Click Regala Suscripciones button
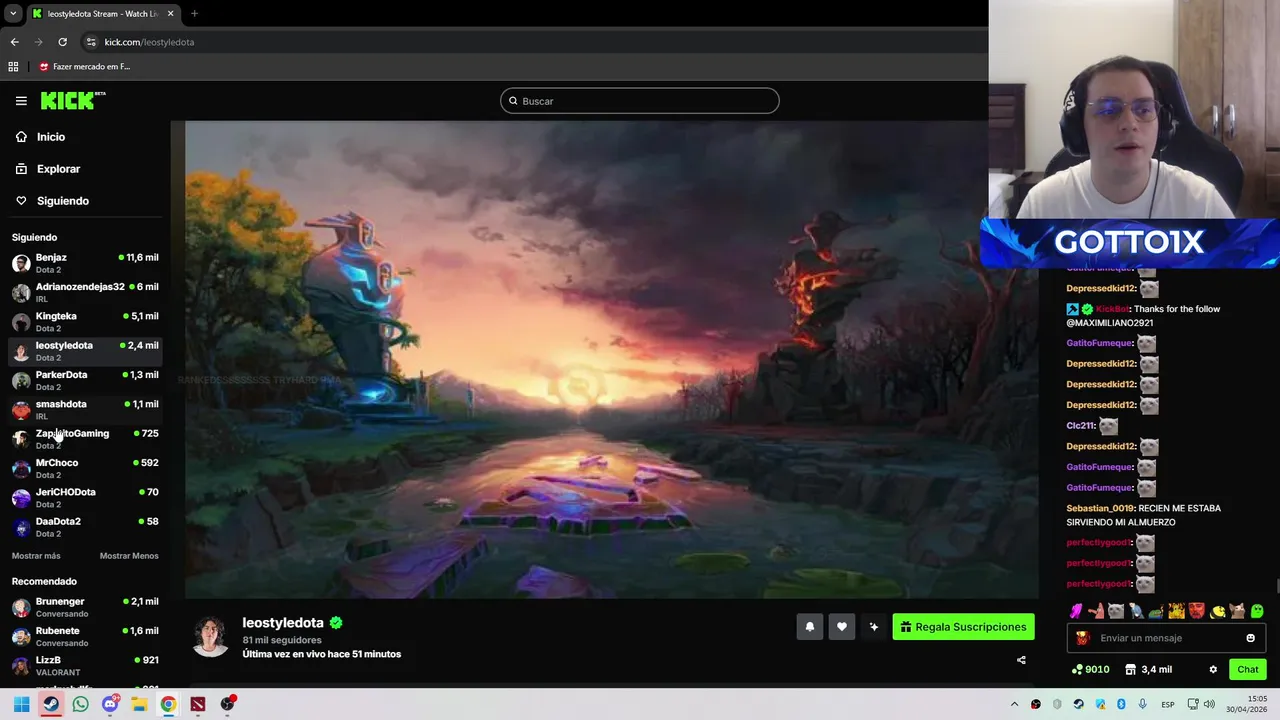The image size is (1280, 720). tap(963, 627)
